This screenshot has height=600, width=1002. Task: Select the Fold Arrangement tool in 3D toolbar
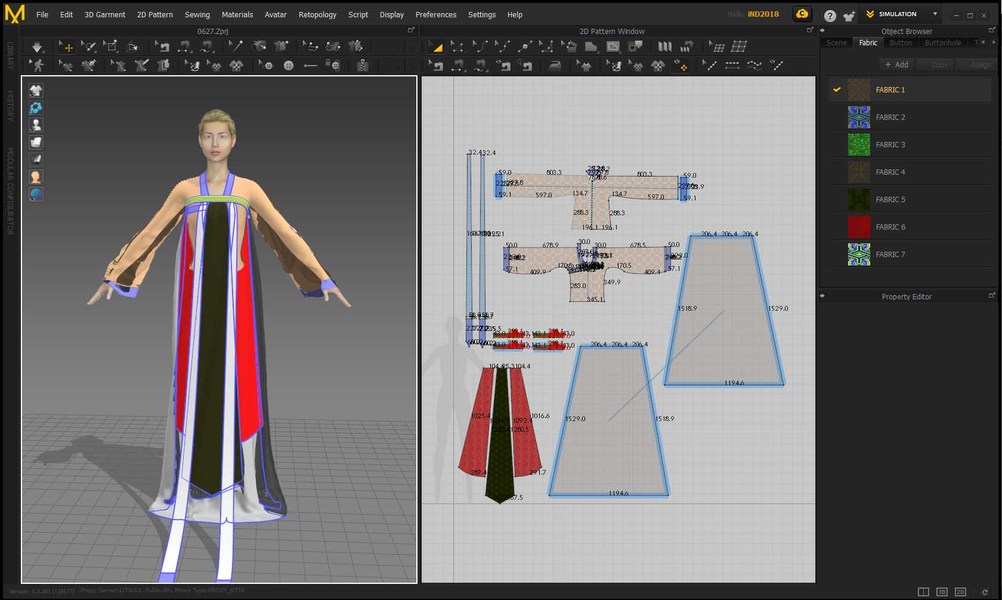133,47
